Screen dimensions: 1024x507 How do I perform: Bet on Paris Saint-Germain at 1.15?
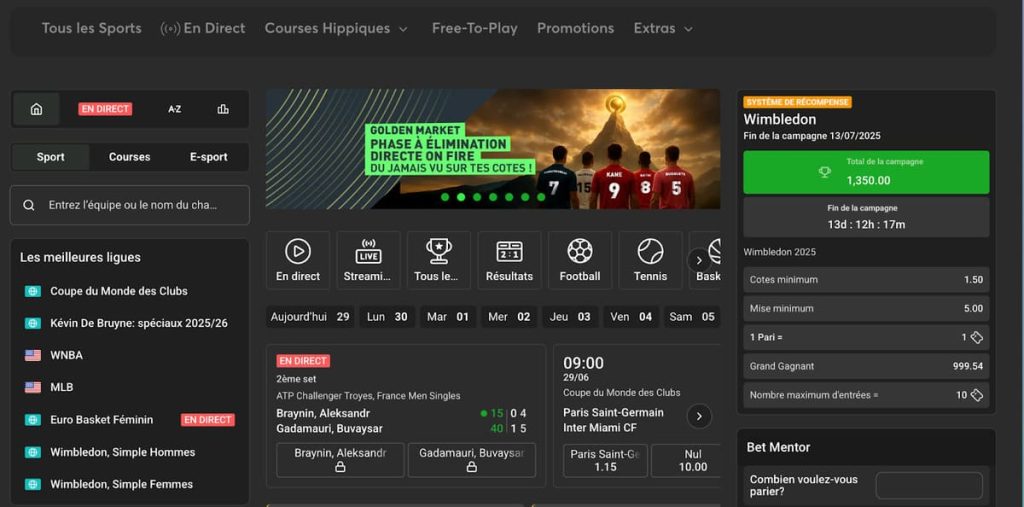(x=605, y=461)
